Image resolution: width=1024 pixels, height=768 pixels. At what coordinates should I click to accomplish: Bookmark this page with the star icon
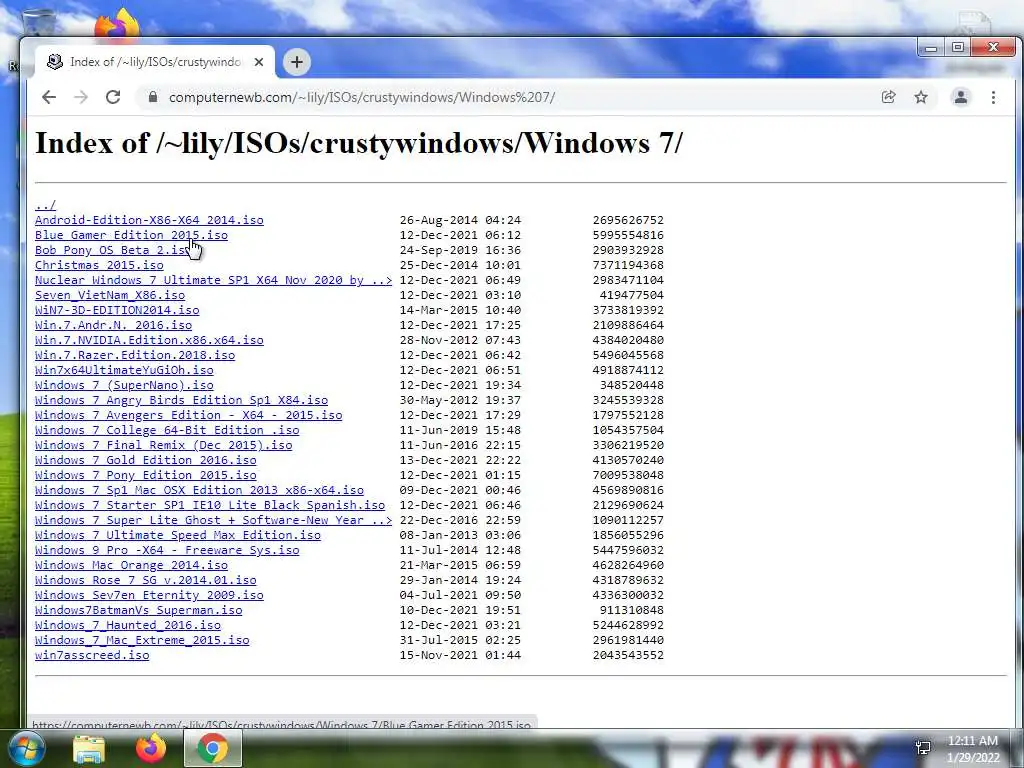921,97
